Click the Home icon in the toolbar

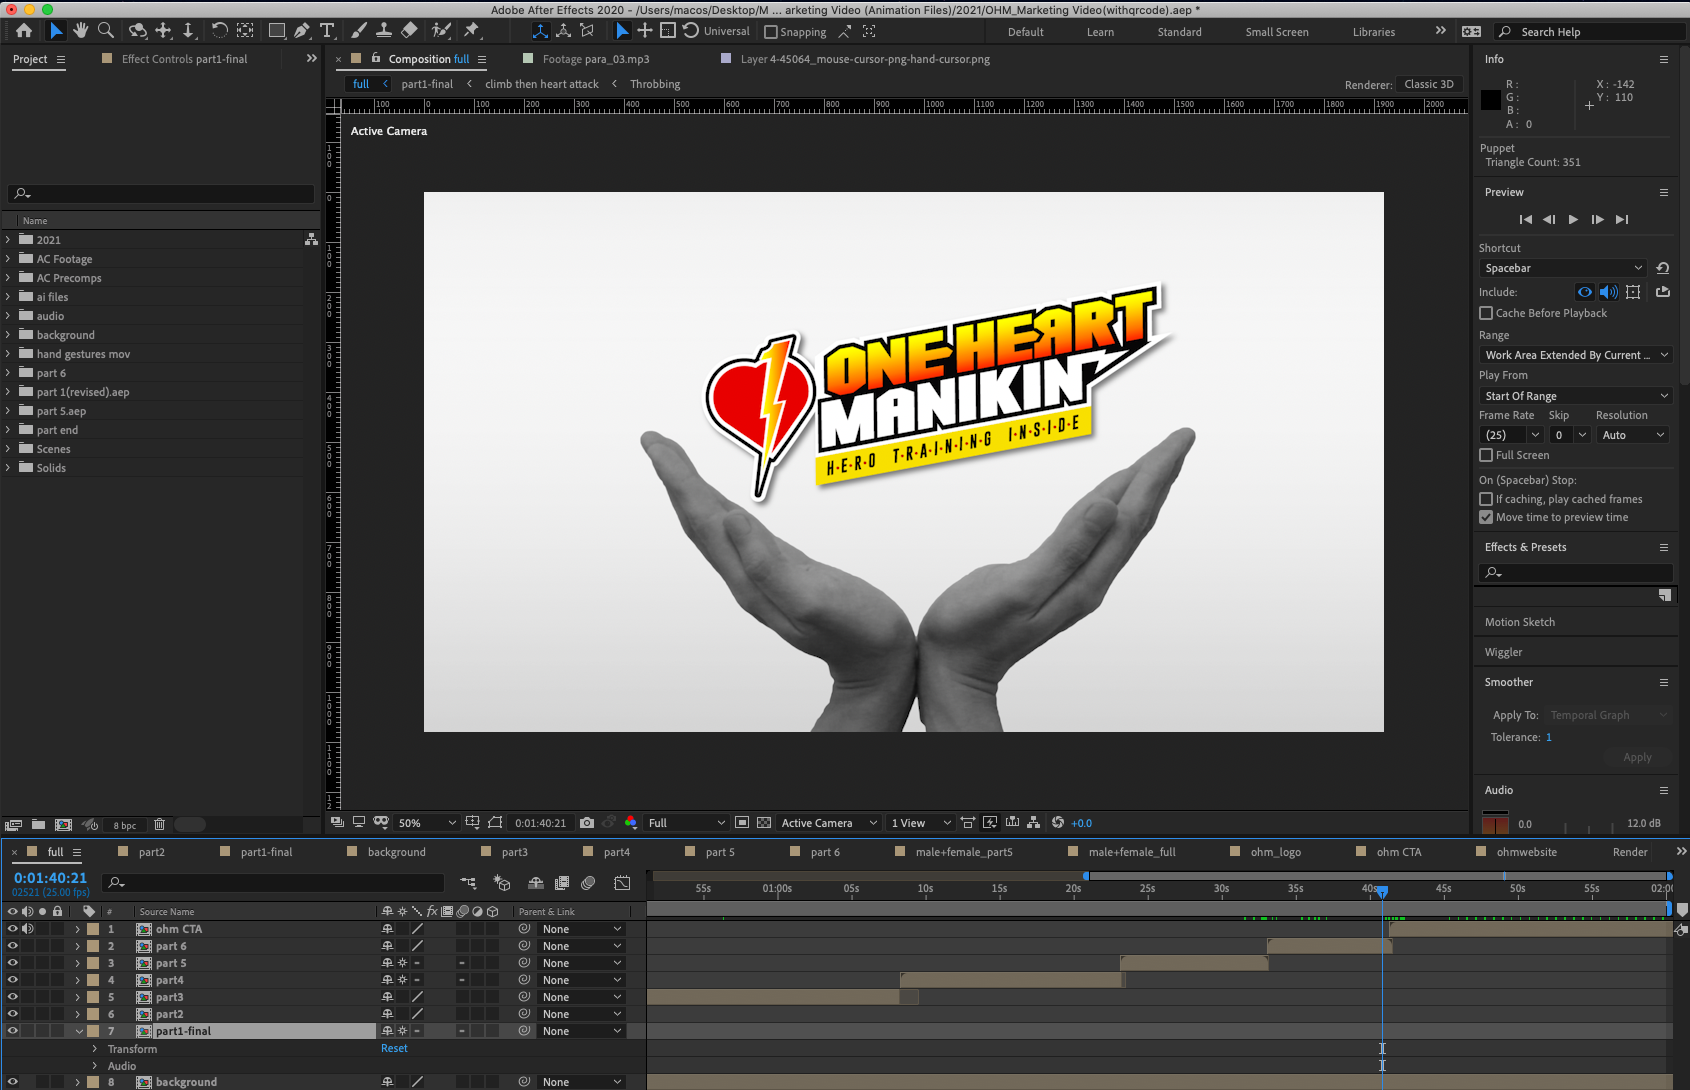pos(24,31)
